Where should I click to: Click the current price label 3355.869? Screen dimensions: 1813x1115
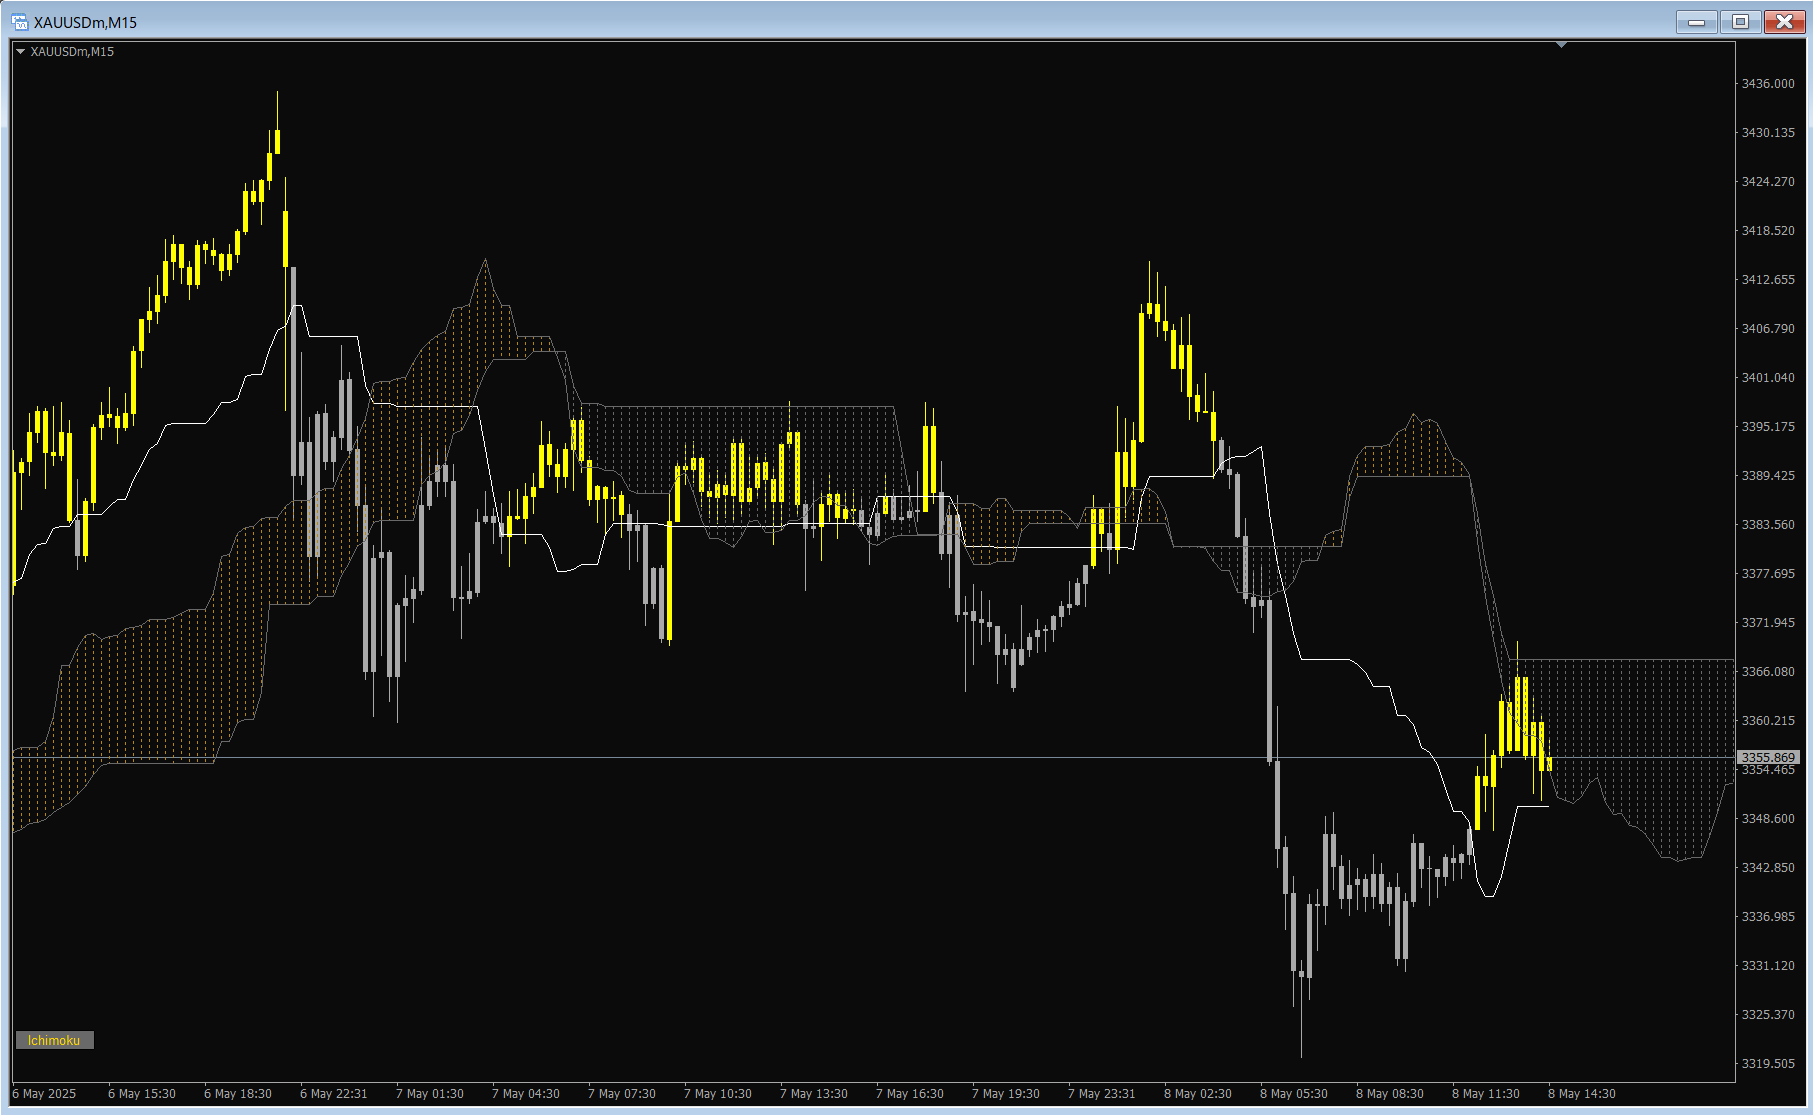tap(1767, 758)
